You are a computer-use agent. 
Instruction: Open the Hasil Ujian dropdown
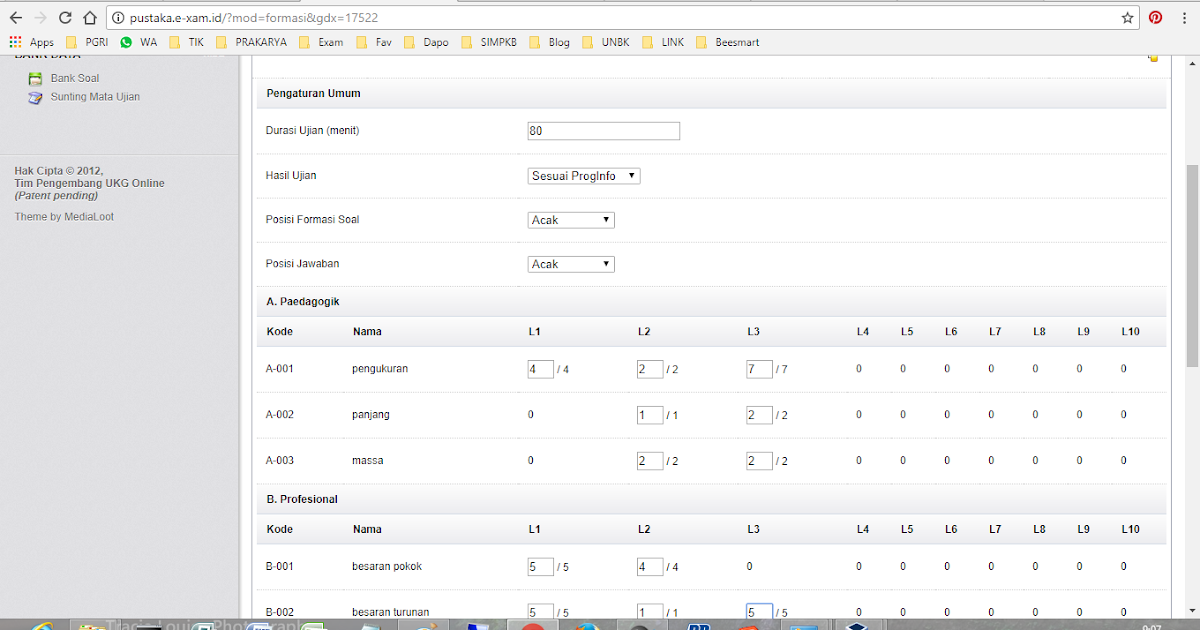[584, 176]
